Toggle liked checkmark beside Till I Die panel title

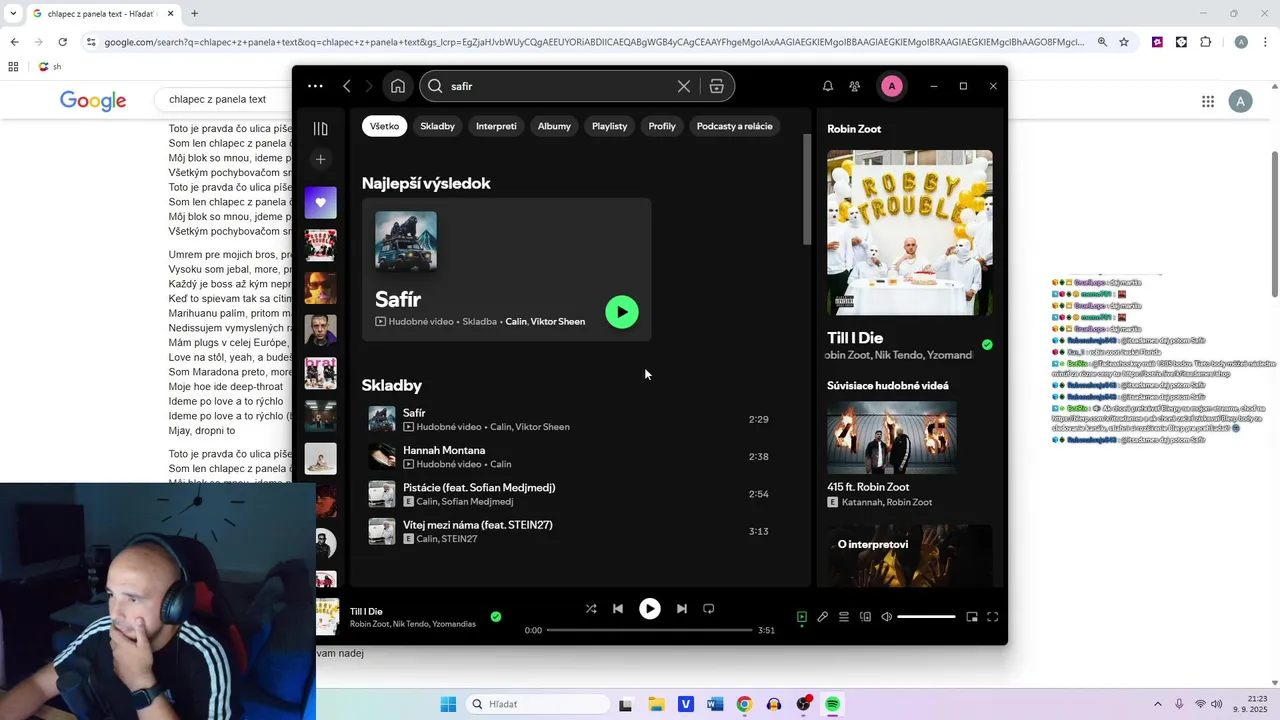(x=987, y=345)
